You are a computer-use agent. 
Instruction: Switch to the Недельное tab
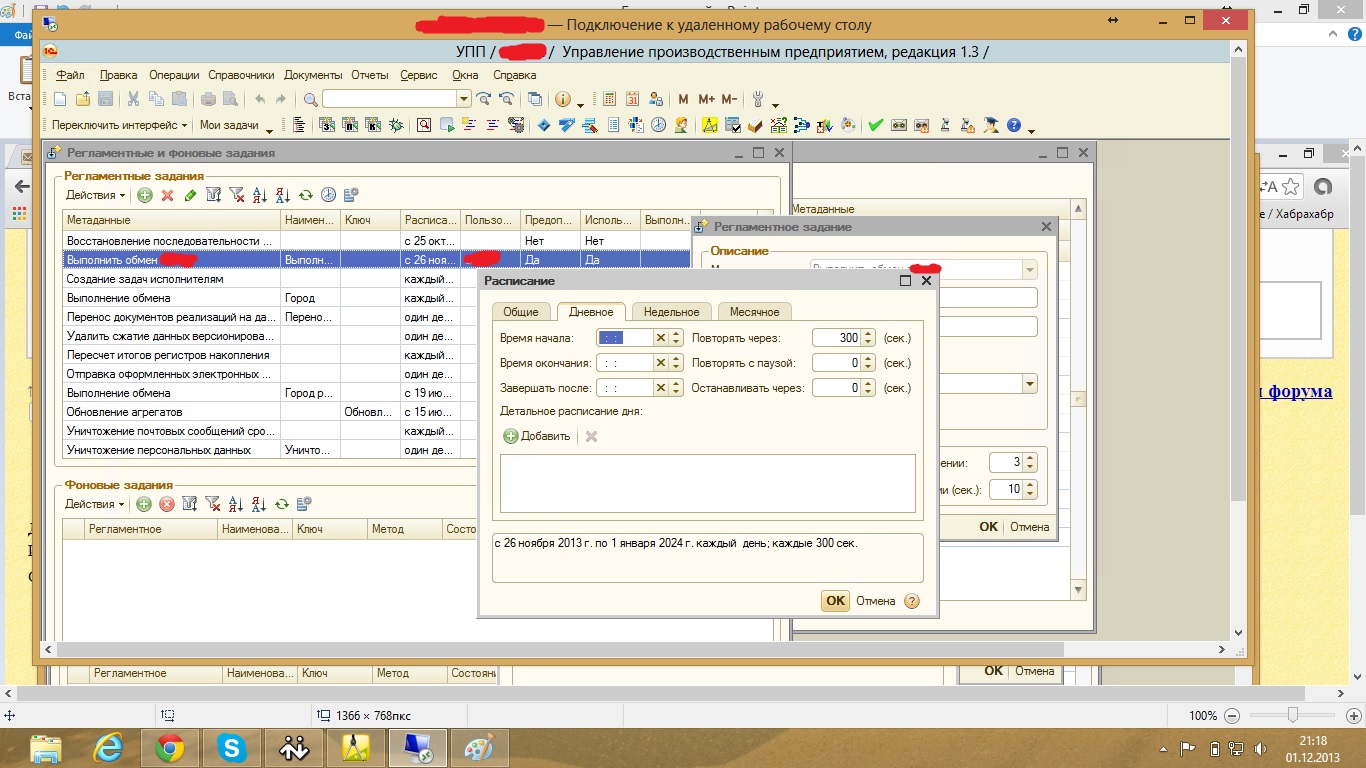(671, 312)
